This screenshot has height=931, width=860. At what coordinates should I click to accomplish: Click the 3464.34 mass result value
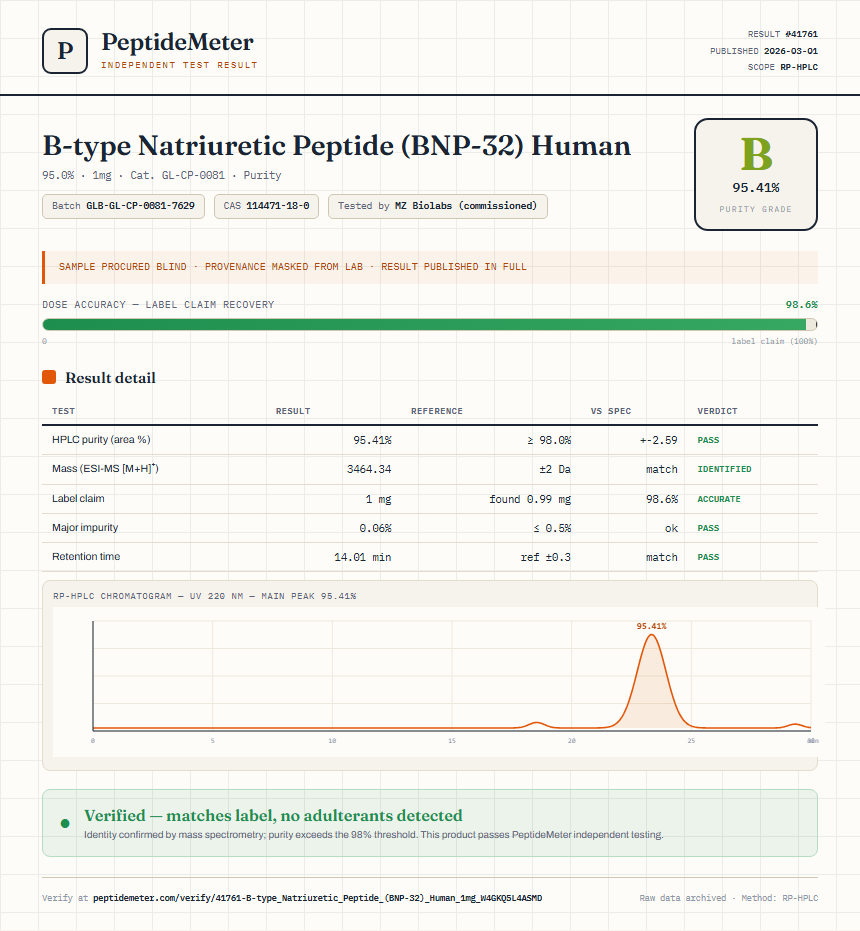tap(369, 469)
